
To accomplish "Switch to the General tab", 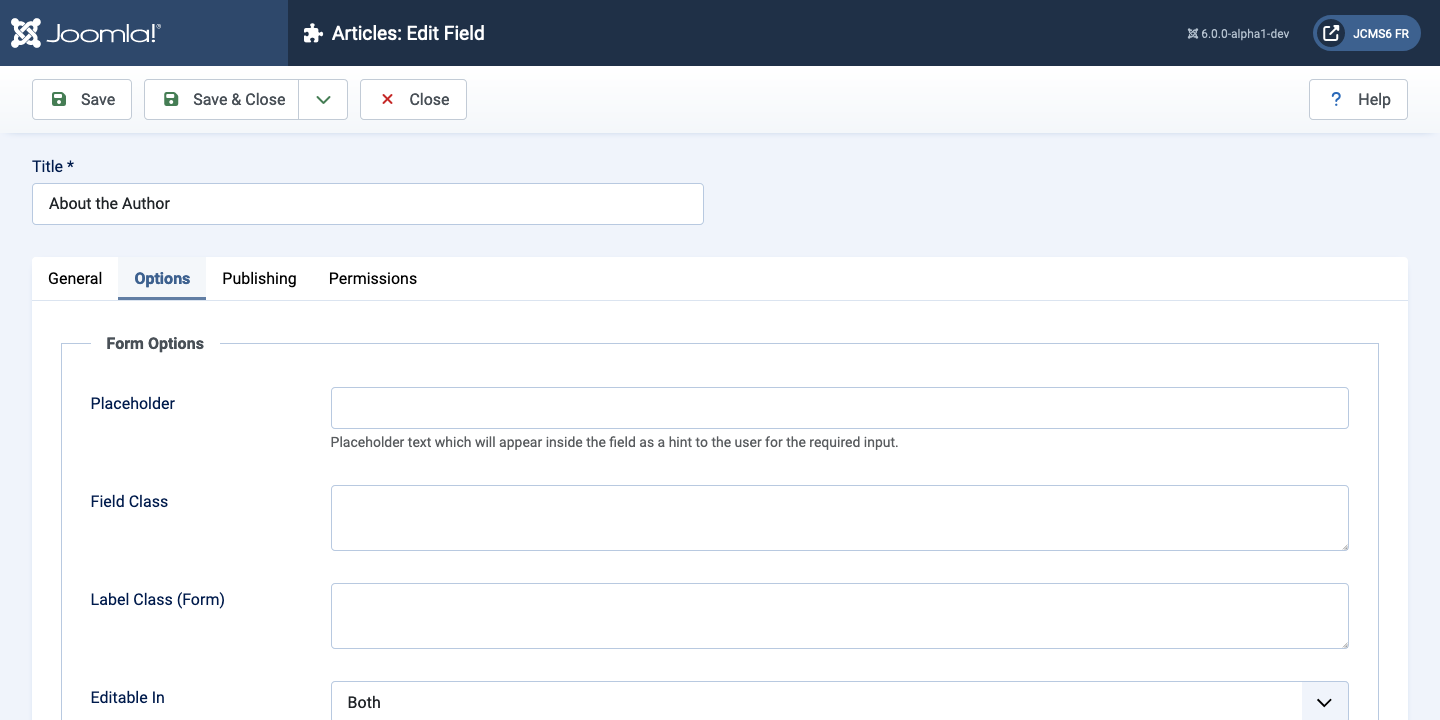I will pyautogui.click(x=75, y=278).
